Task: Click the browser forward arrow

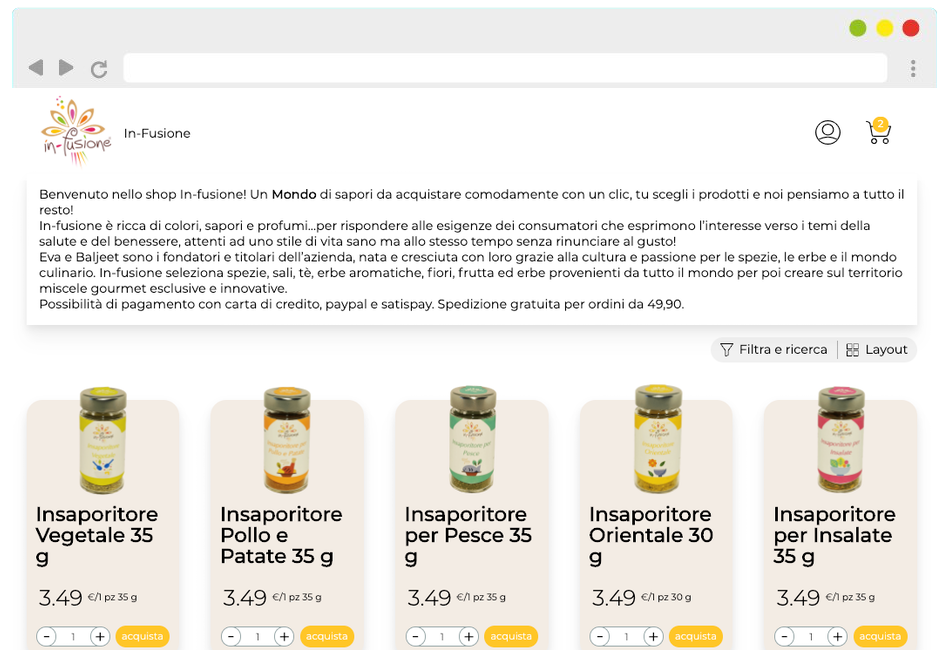Action: click(x=66, y=67)
